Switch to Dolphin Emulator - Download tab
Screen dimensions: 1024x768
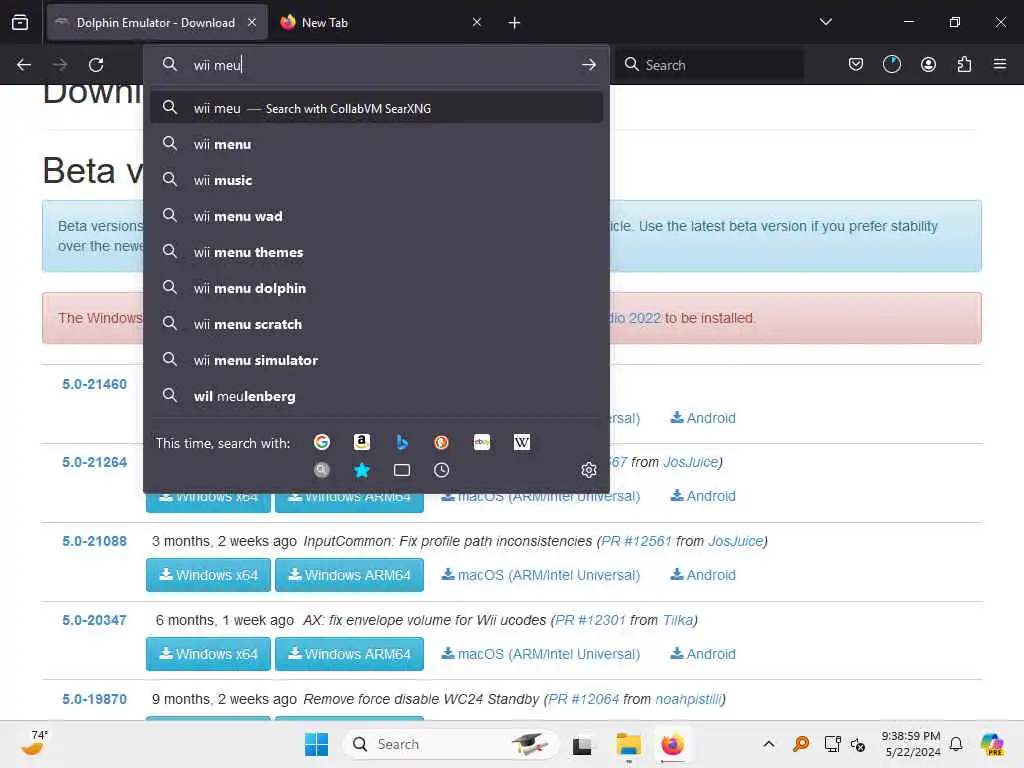pyautogui.click(x=157, y=22)
